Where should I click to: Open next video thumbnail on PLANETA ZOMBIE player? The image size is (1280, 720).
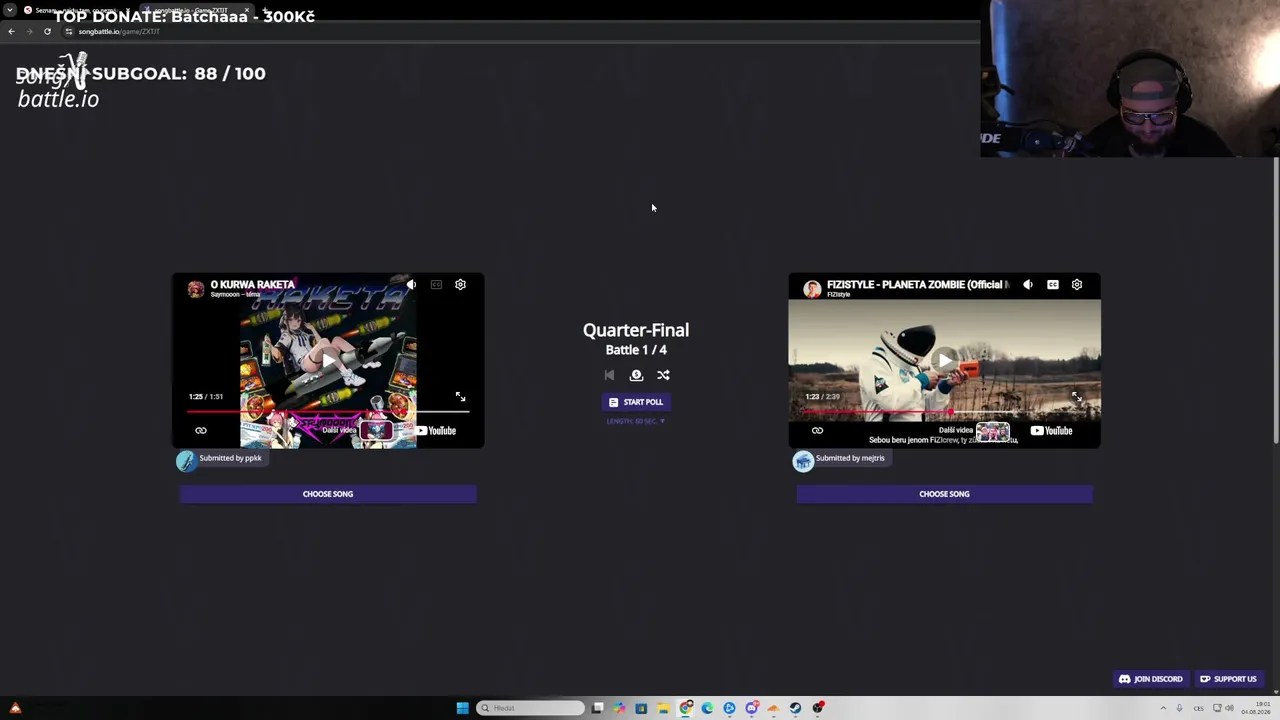click(993, 431)
